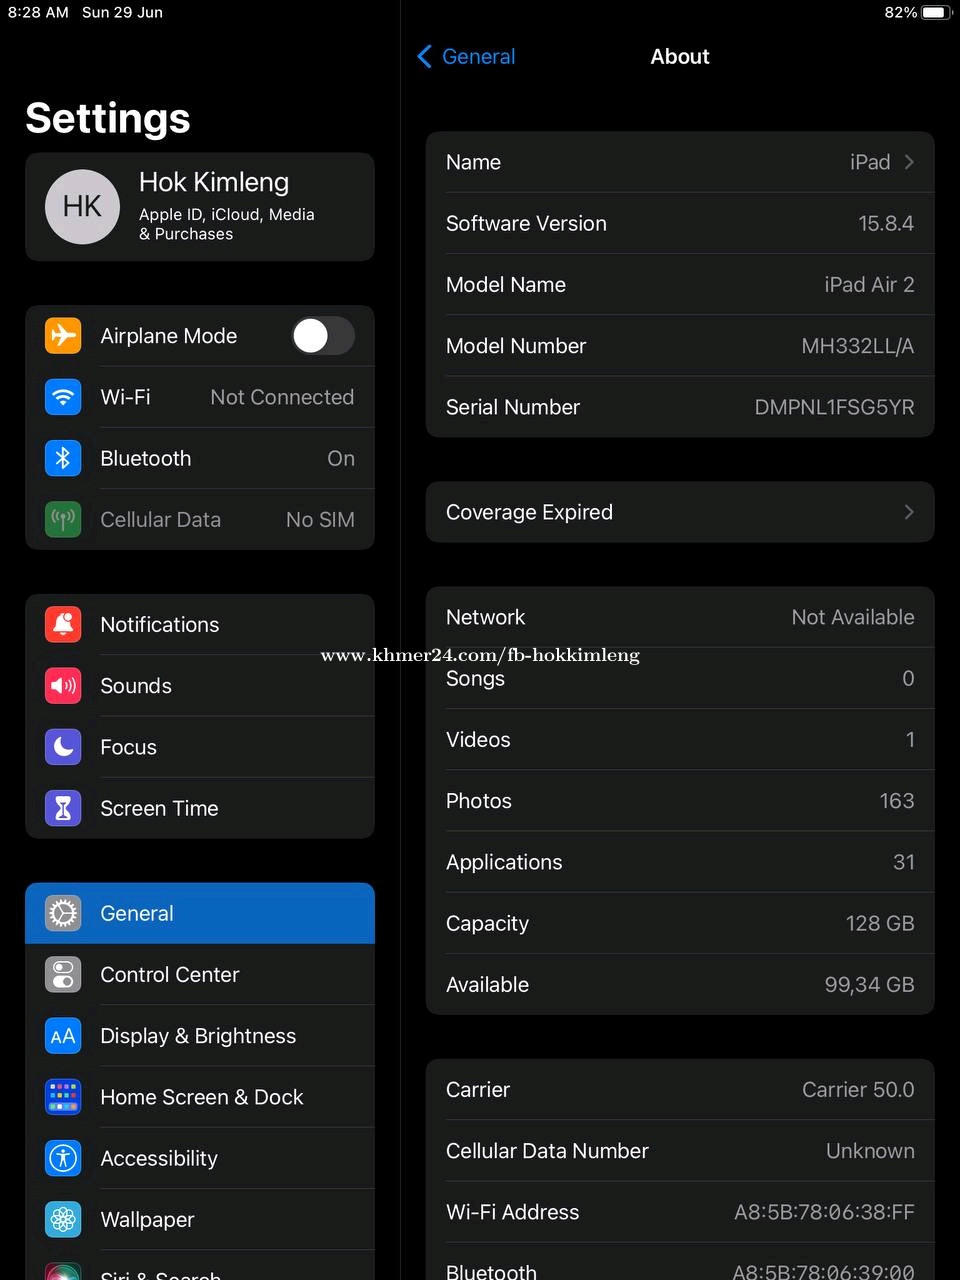Open Notifications settings
Screen dimensions: 960x1280
tap(200, 624)
